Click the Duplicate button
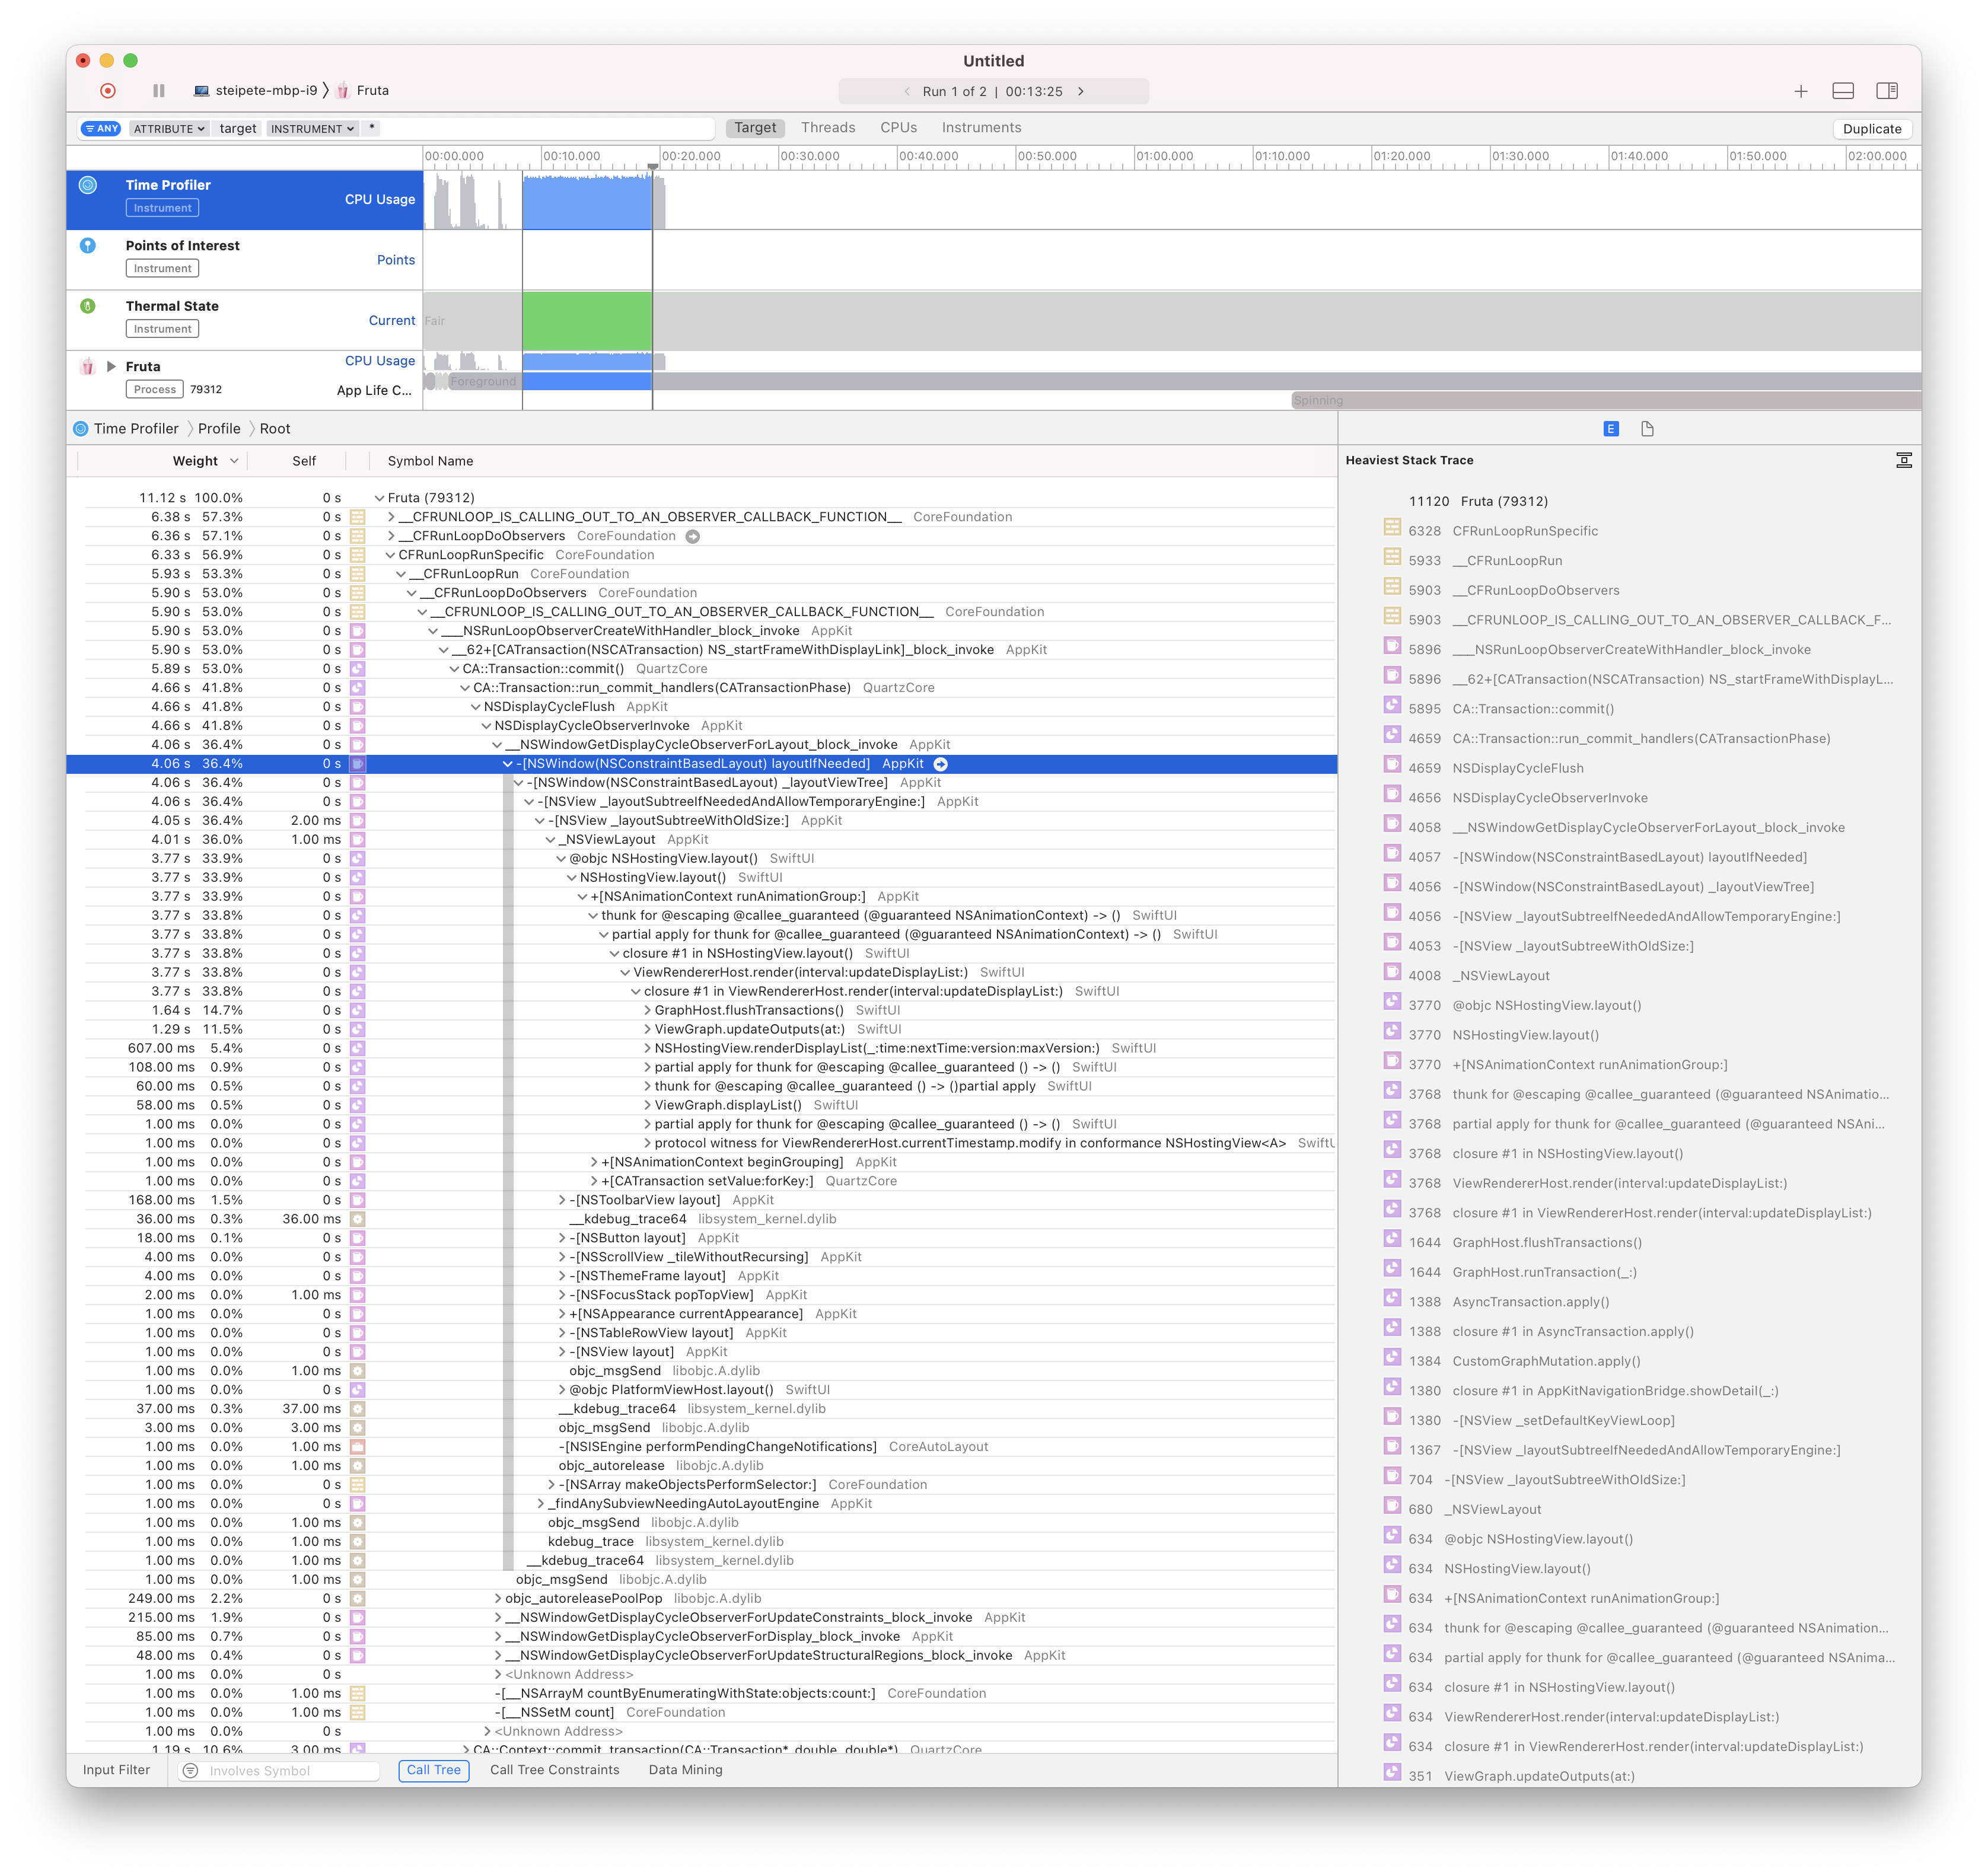The width and height of the screenshot is (1988, 1875). (x=1871, y=129)
